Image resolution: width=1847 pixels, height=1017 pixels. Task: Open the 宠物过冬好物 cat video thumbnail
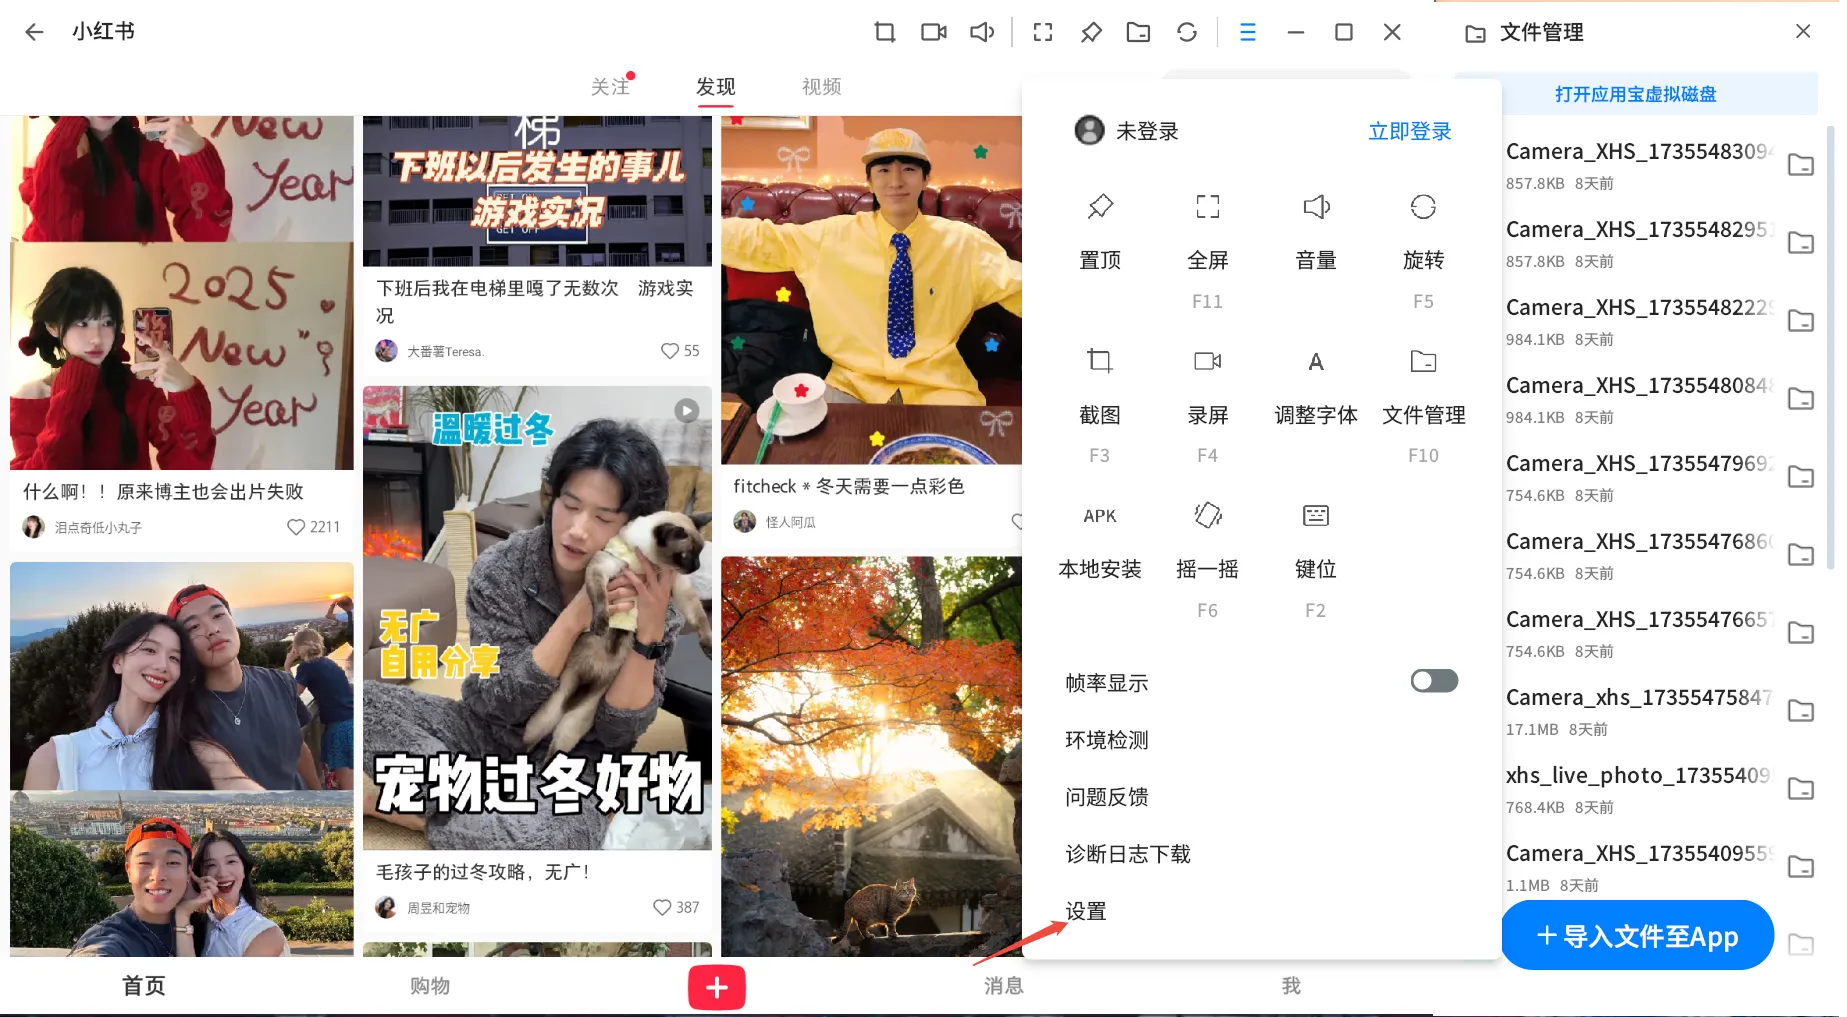[x=537, y=618]
